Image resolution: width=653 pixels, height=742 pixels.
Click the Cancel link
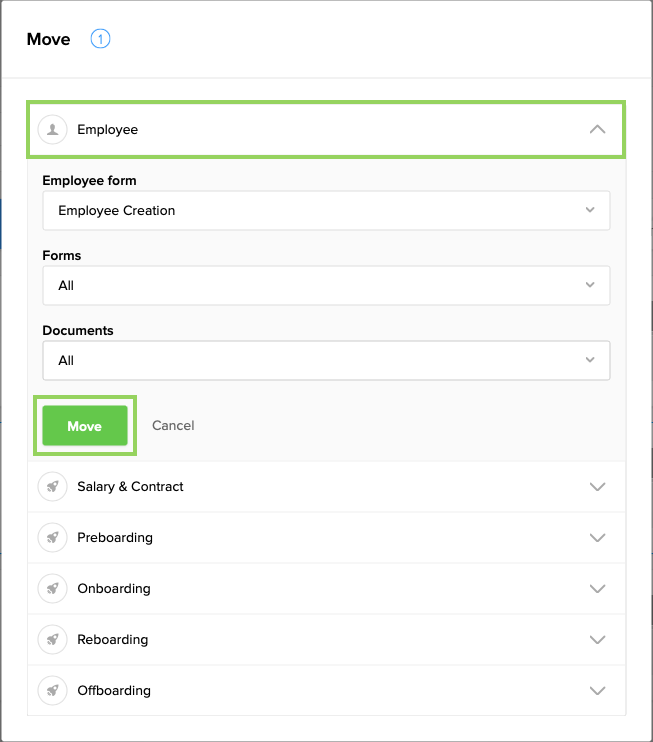[173, 426]
